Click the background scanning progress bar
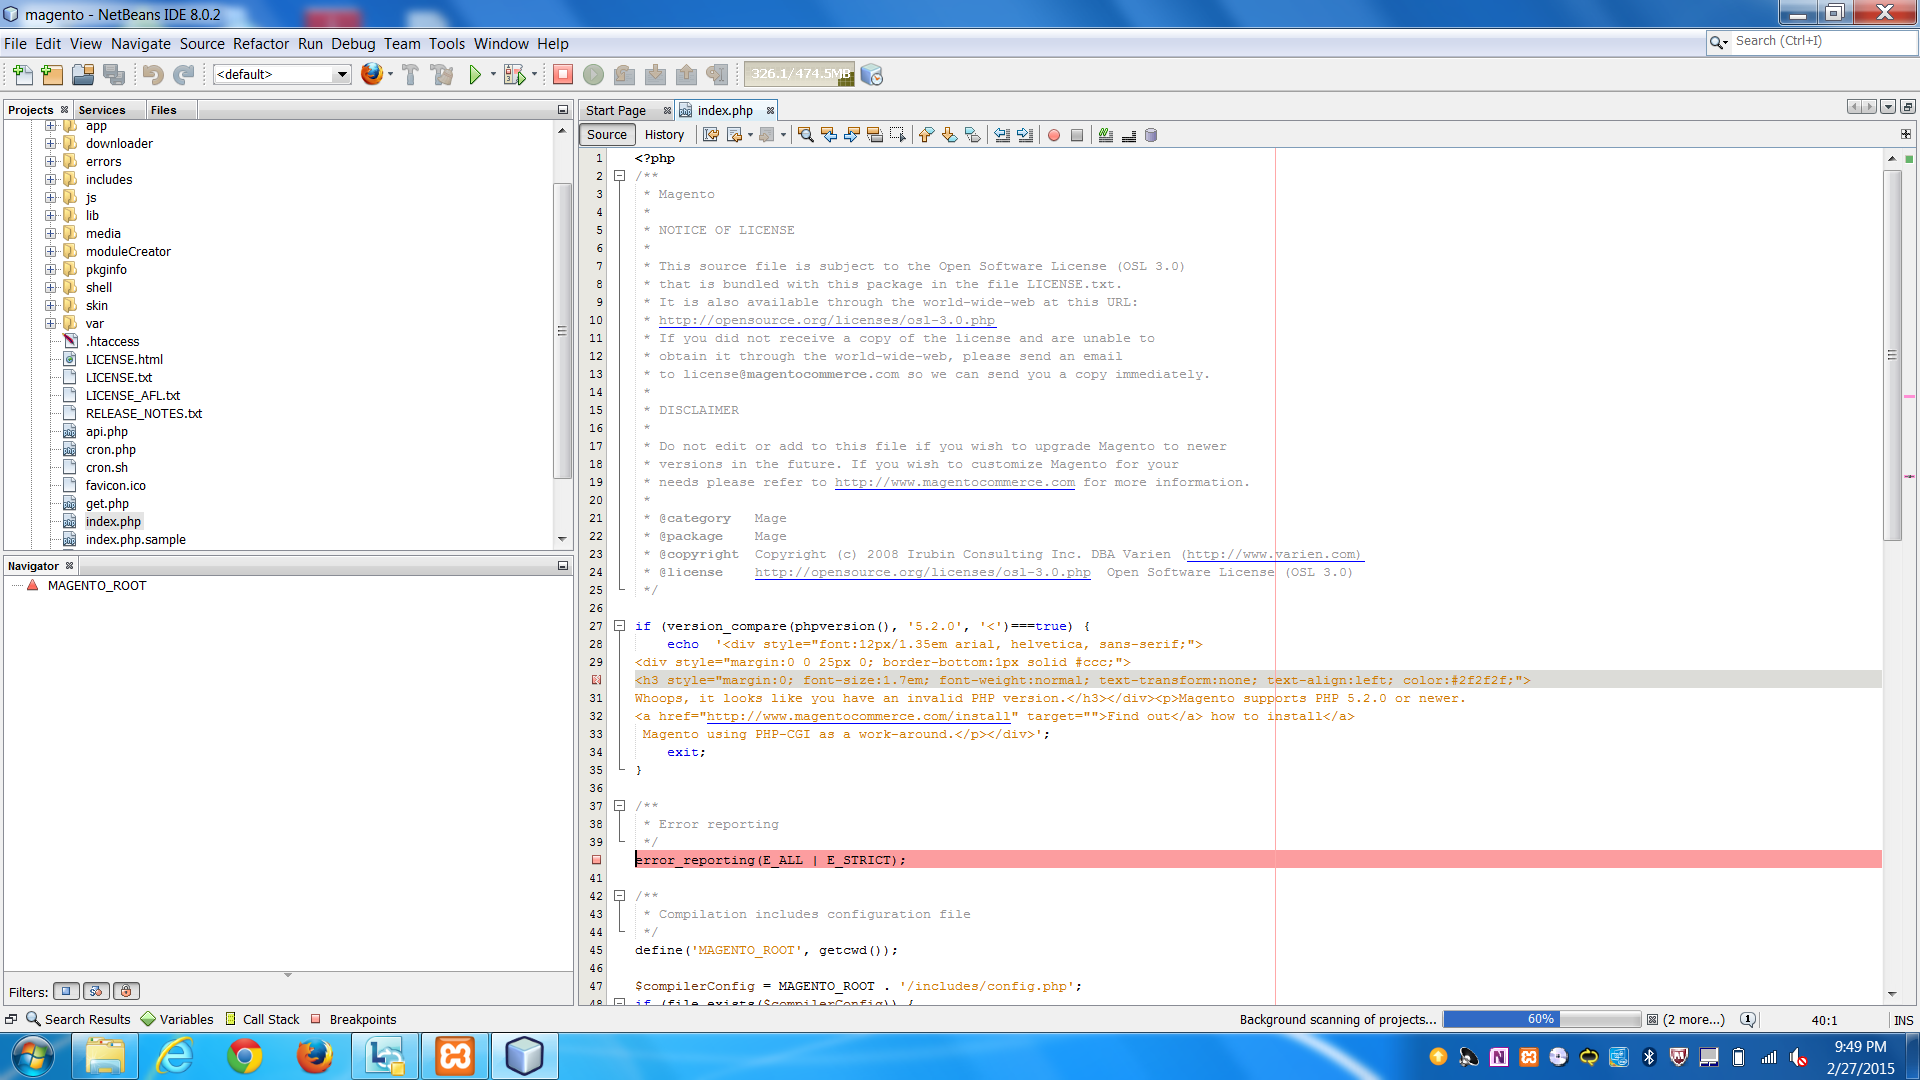This screenshot has width=1920, height=1080. [x=1541, y=1019]
